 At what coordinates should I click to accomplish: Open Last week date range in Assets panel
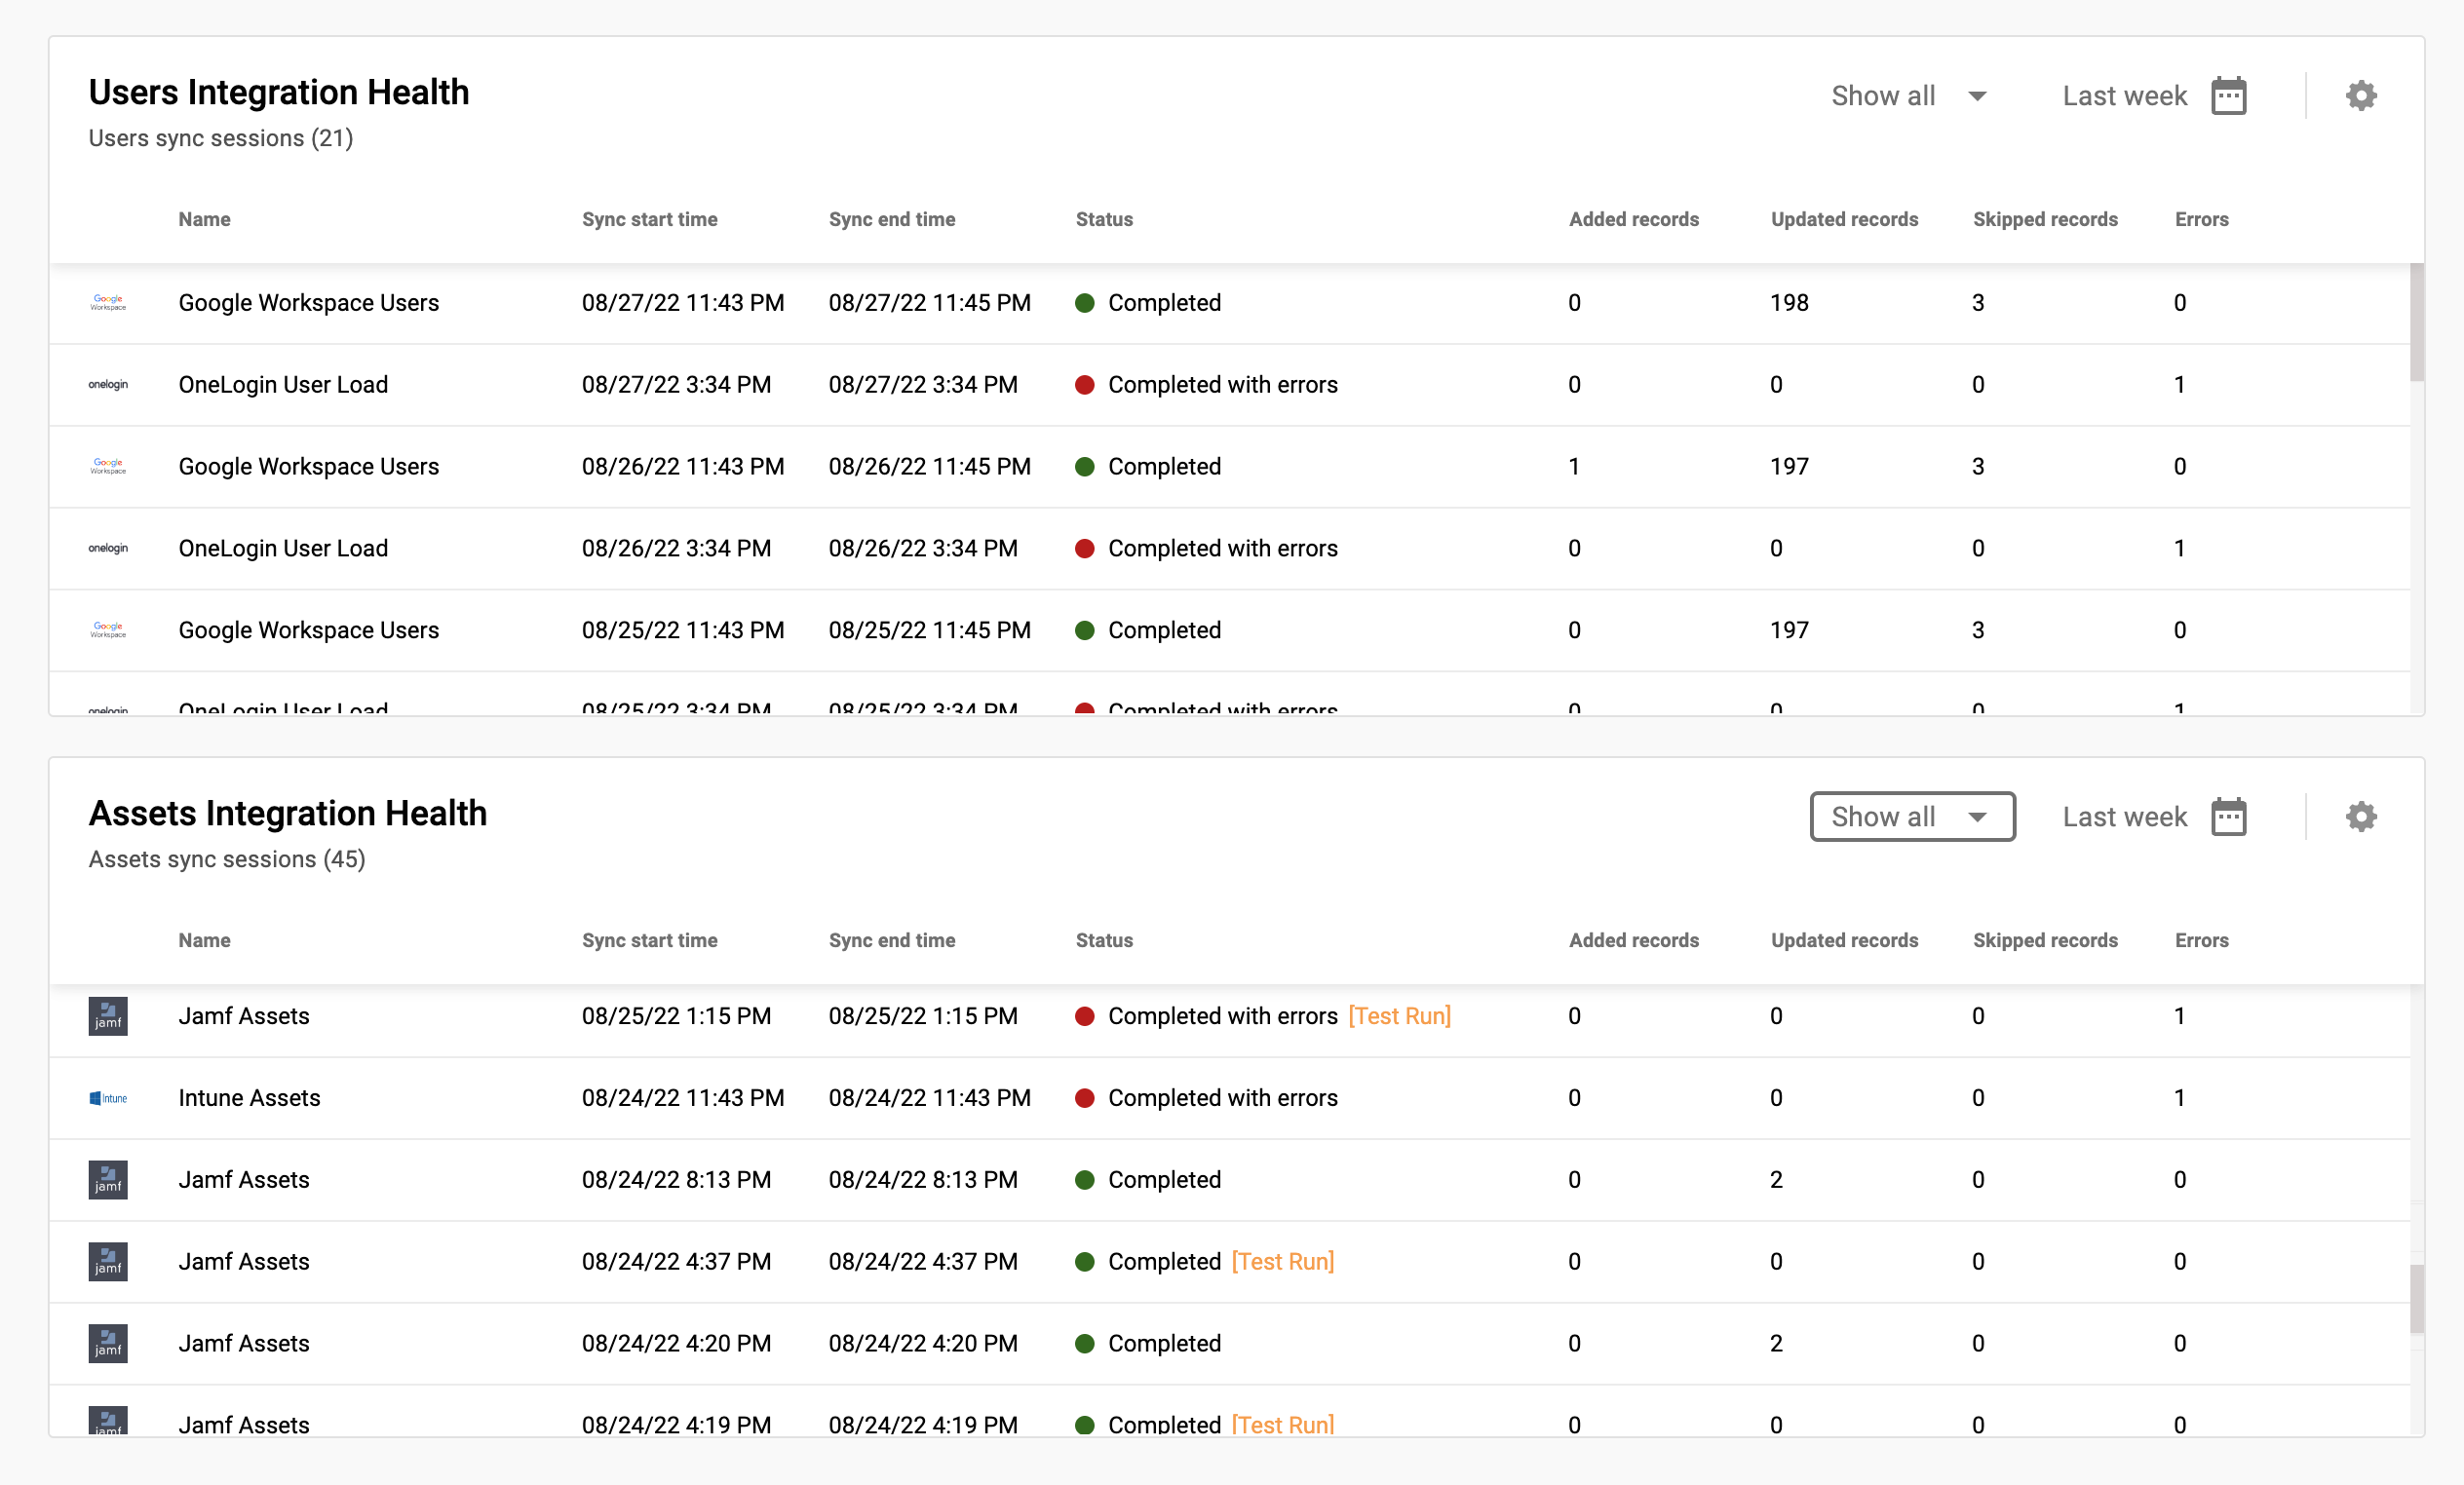(x=2124, y=817)
